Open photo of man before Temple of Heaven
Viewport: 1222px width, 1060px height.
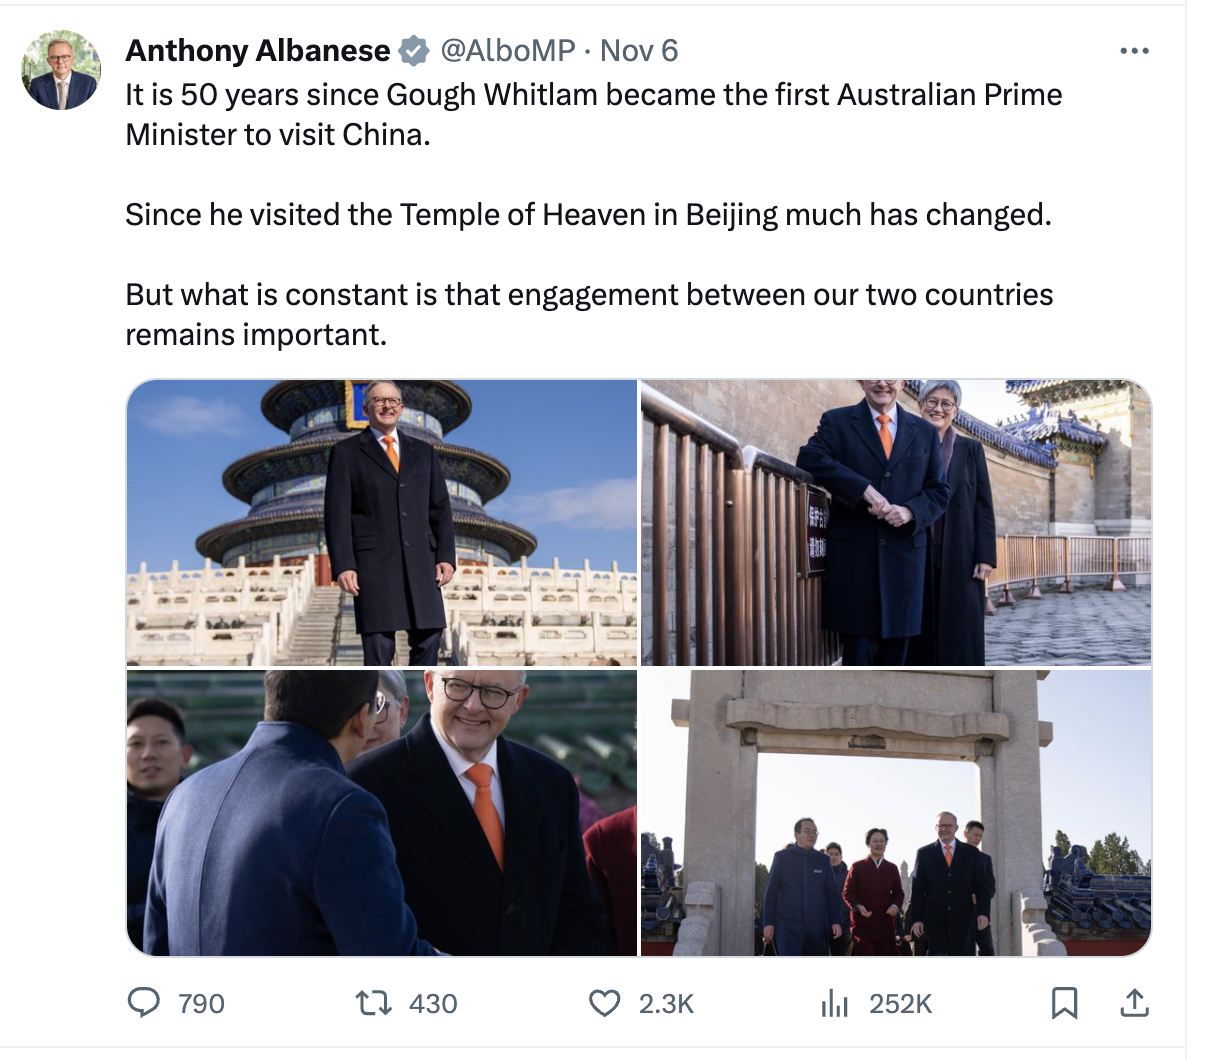point(382,522)
